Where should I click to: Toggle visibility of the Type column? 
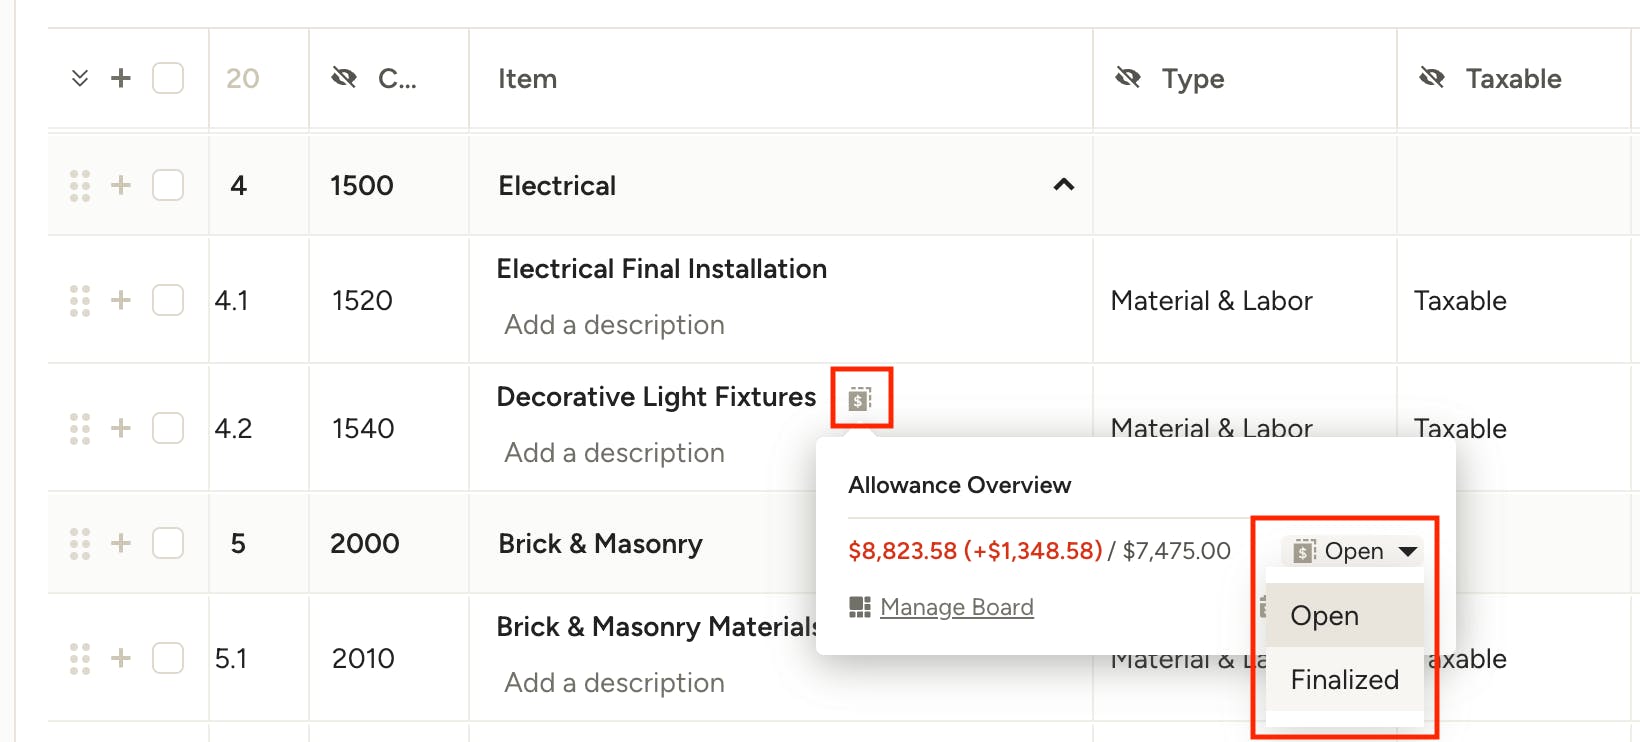tap(1128, 78)
